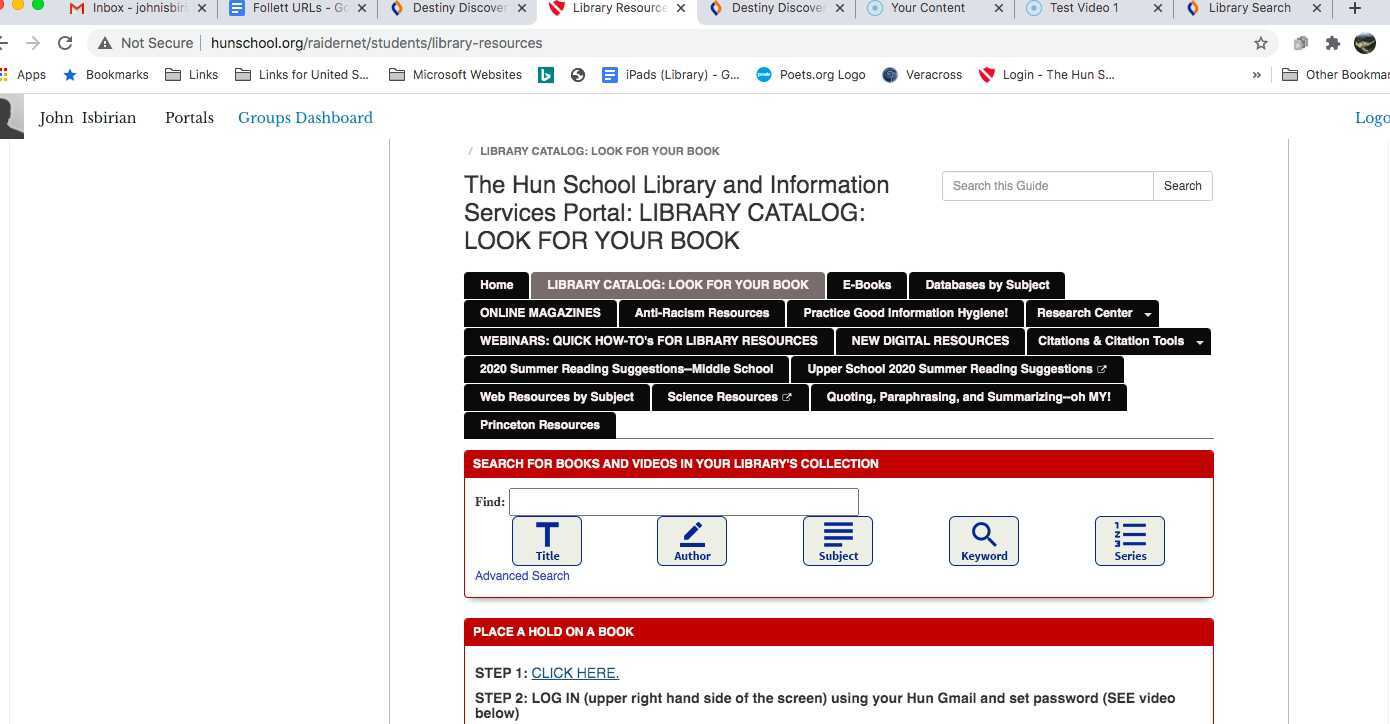
Task: Search by Keyword icon button
Action: [x=984, y=541]
